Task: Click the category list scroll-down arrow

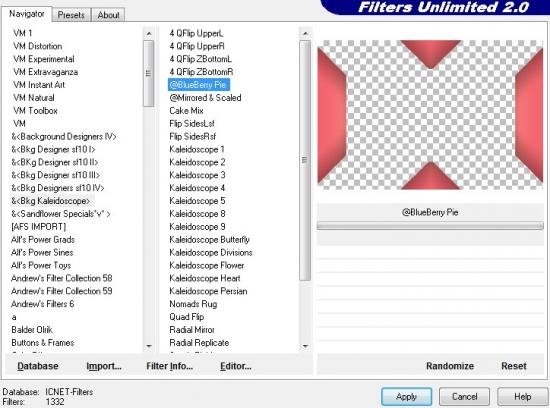Action: (149, 346)
